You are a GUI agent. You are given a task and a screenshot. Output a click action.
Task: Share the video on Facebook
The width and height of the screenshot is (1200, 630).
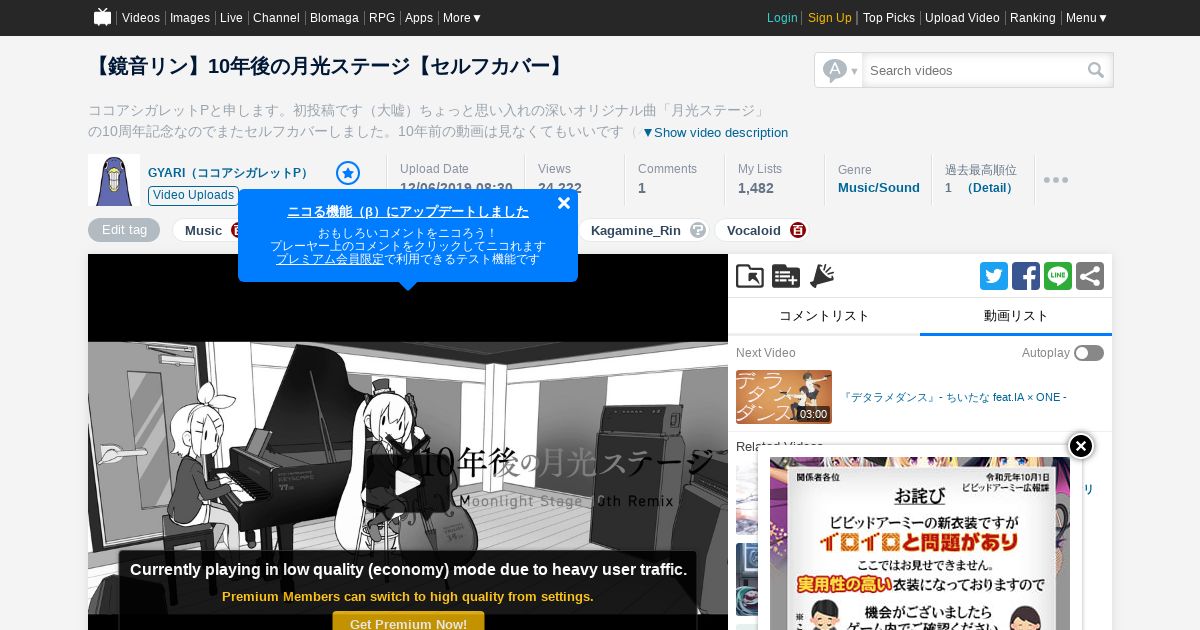pos(1026,276)
